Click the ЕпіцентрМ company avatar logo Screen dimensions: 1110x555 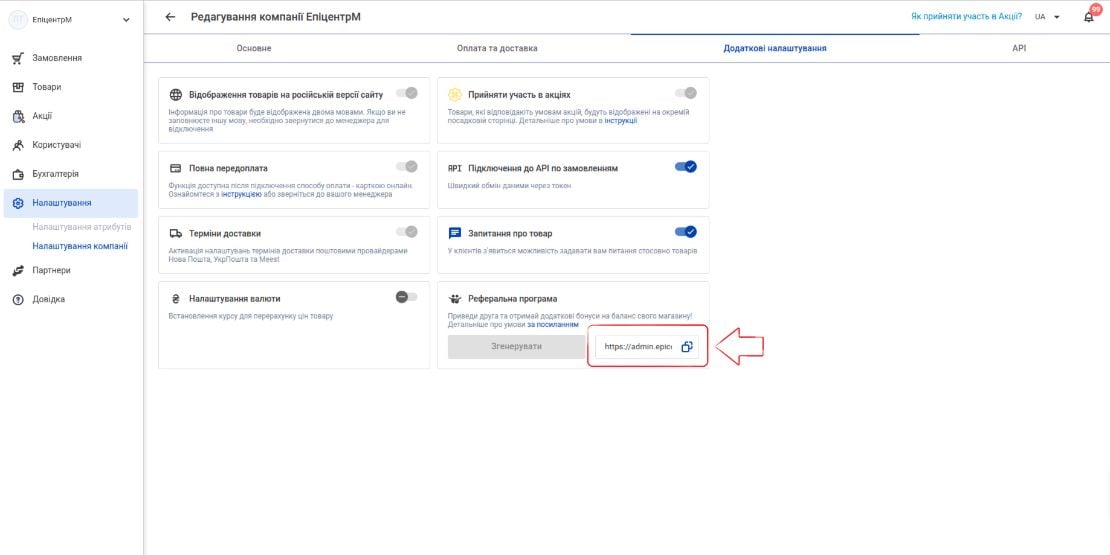tap(17, 20)
